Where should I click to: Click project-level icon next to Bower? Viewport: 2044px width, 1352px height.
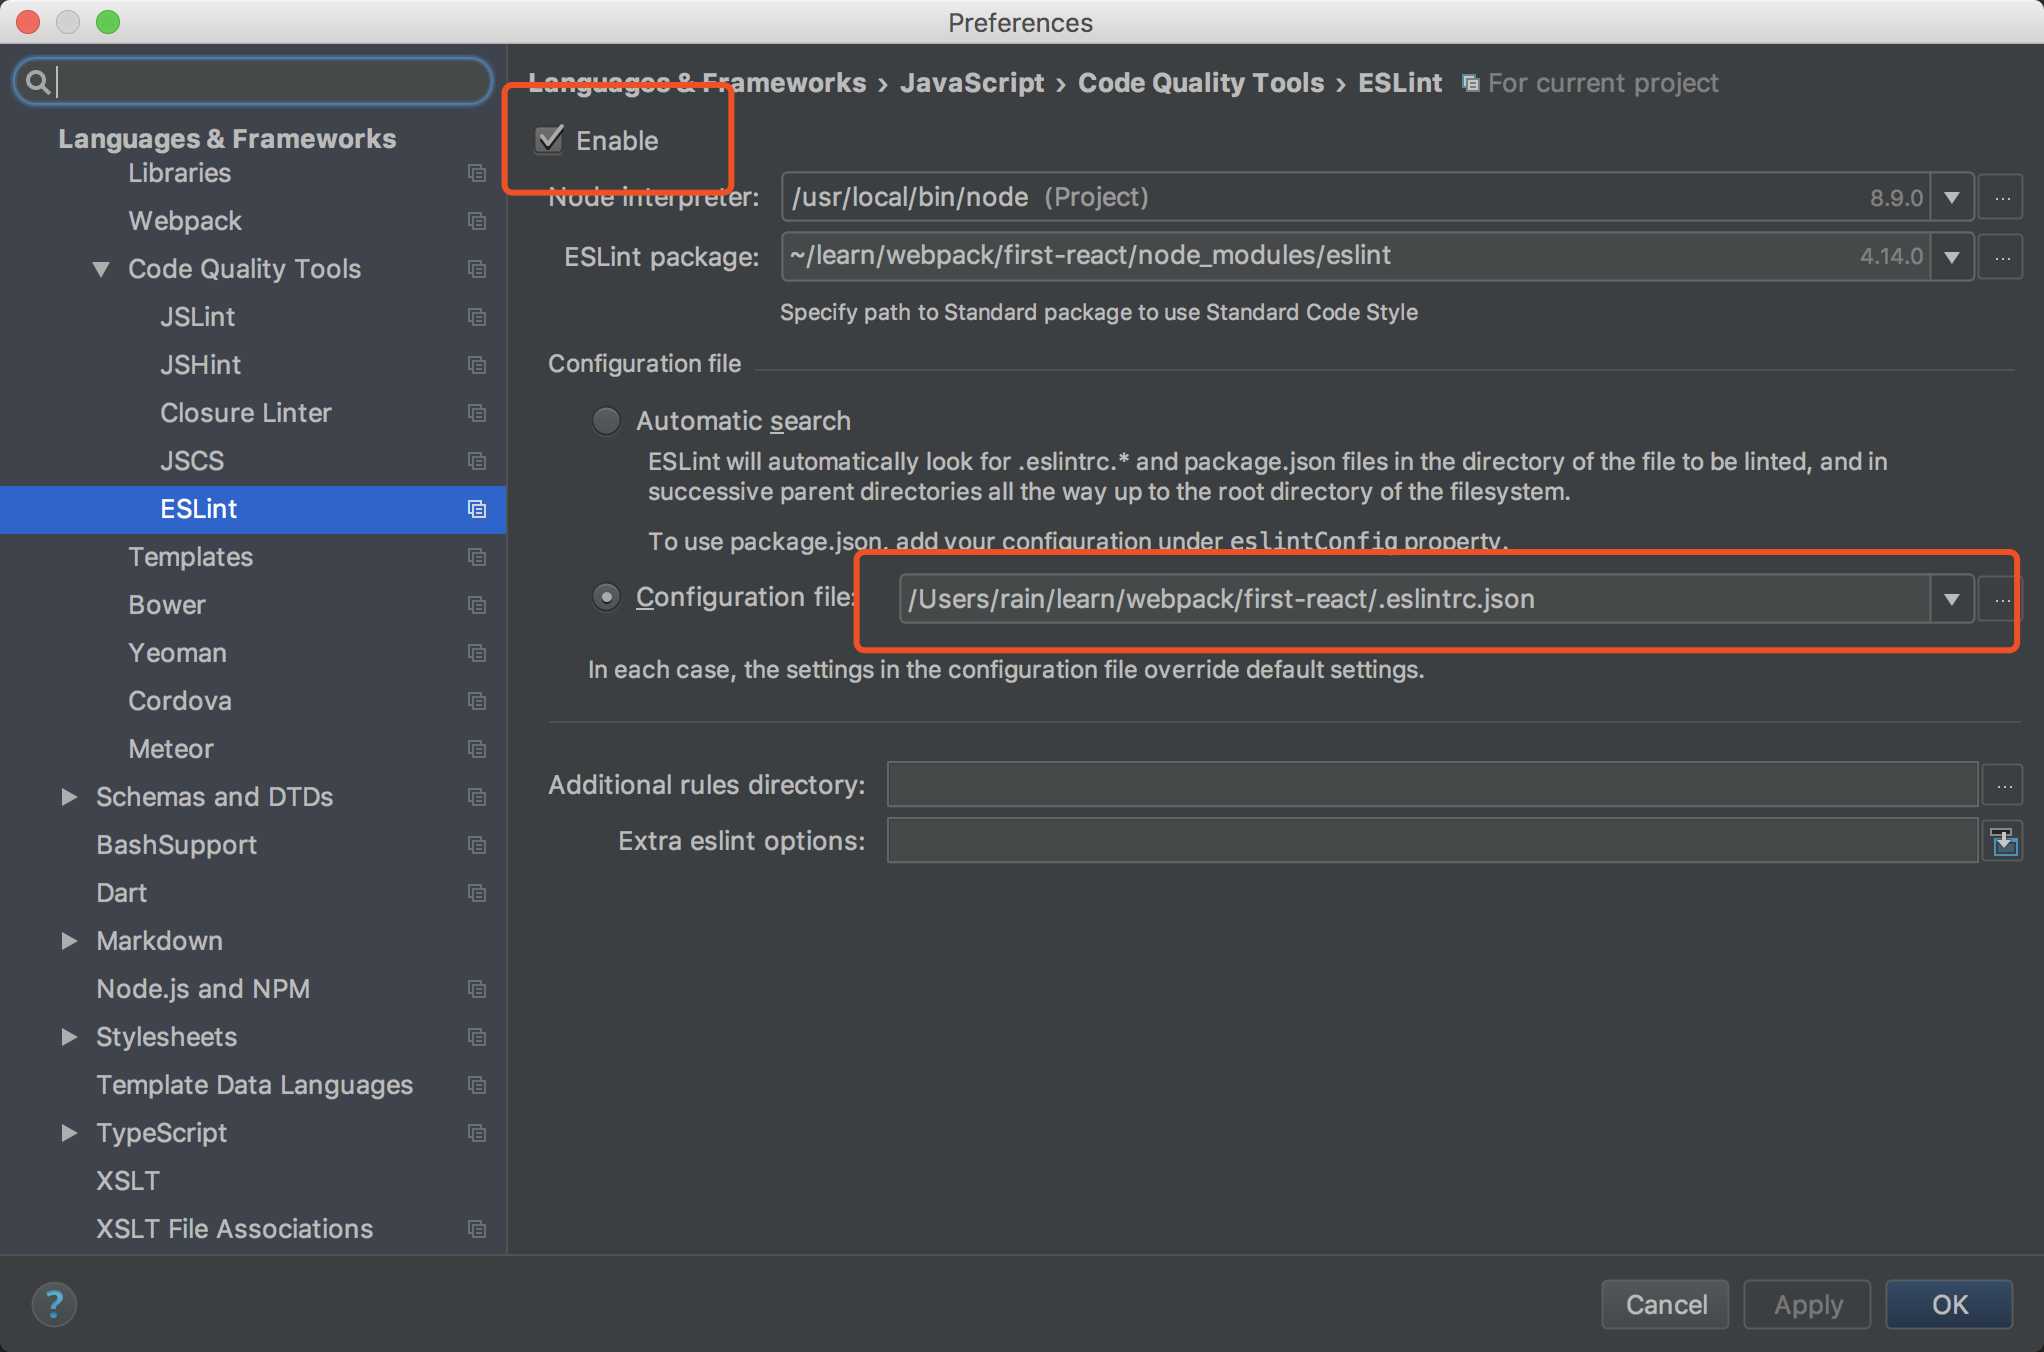point(477,605)
